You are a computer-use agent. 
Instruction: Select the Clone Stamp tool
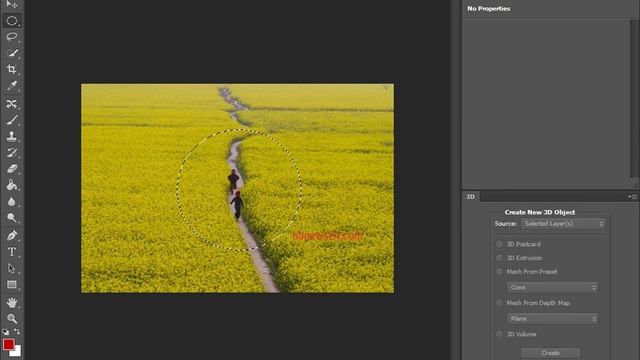[x=12, y=136]
